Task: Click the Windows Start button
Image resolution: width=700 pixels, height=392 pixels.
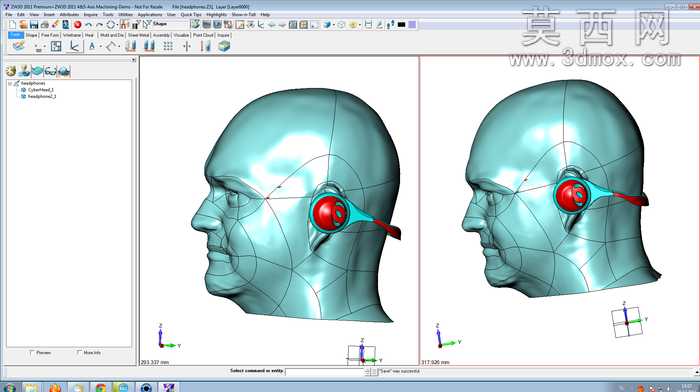Action: point(9,387)
